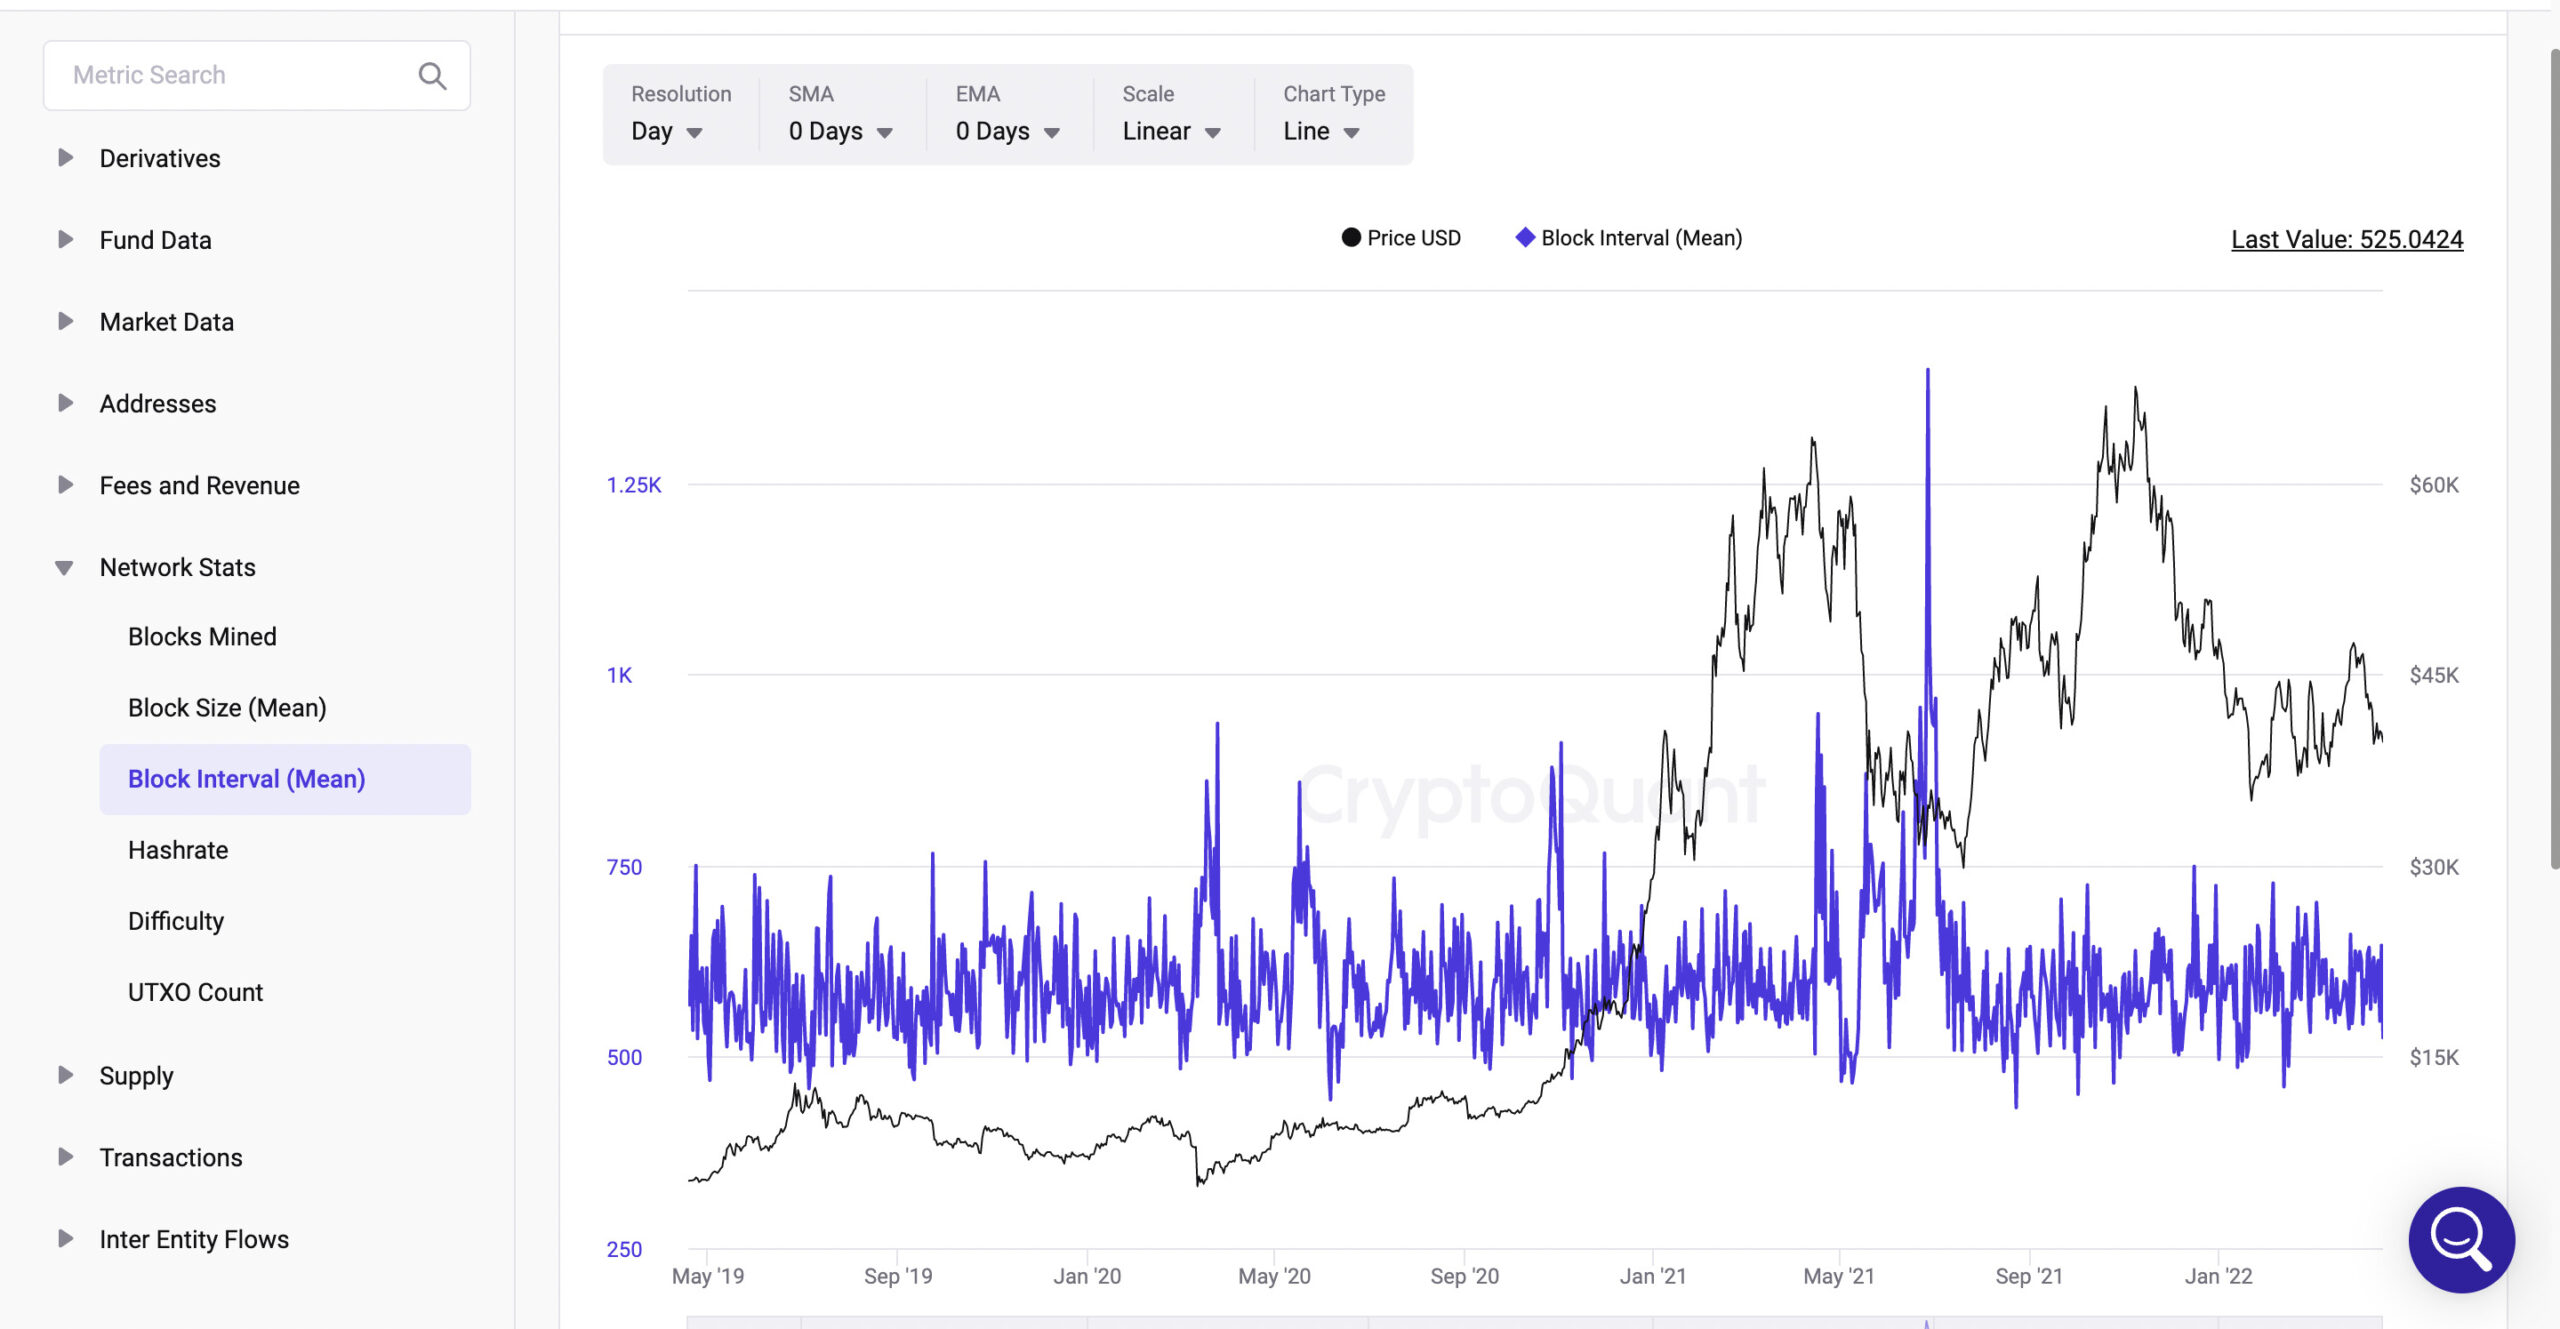Screen dimensions: 2560x1329
Task: Collapse the Network Stats category arrow
Action: 64,568
